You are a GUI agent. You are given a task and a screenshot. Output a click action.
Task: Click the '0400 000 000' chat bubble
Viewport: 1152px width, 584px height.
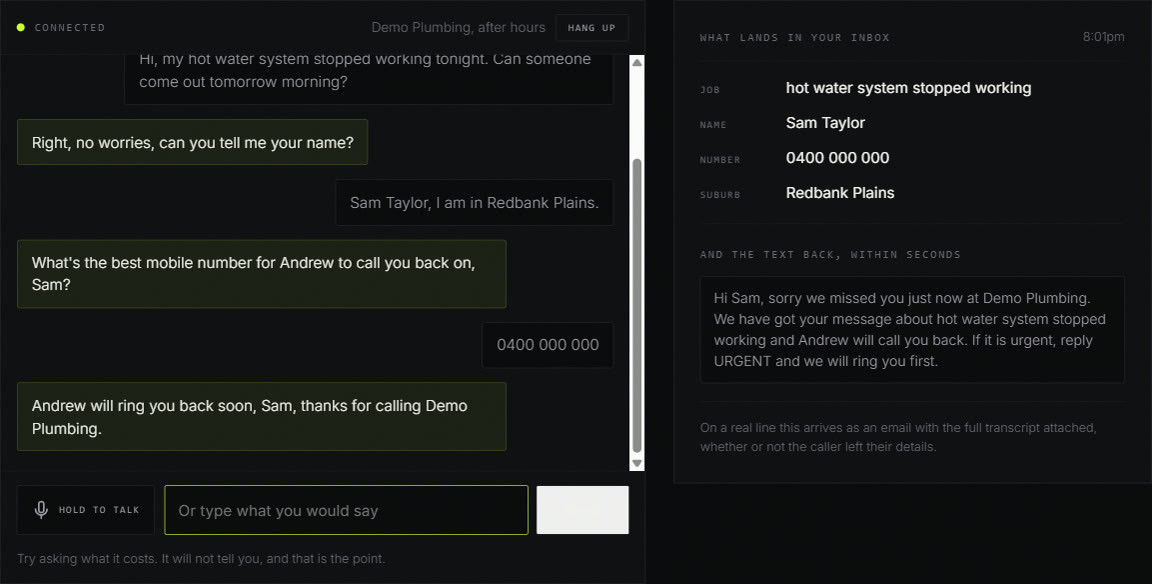tap(547, 345)
